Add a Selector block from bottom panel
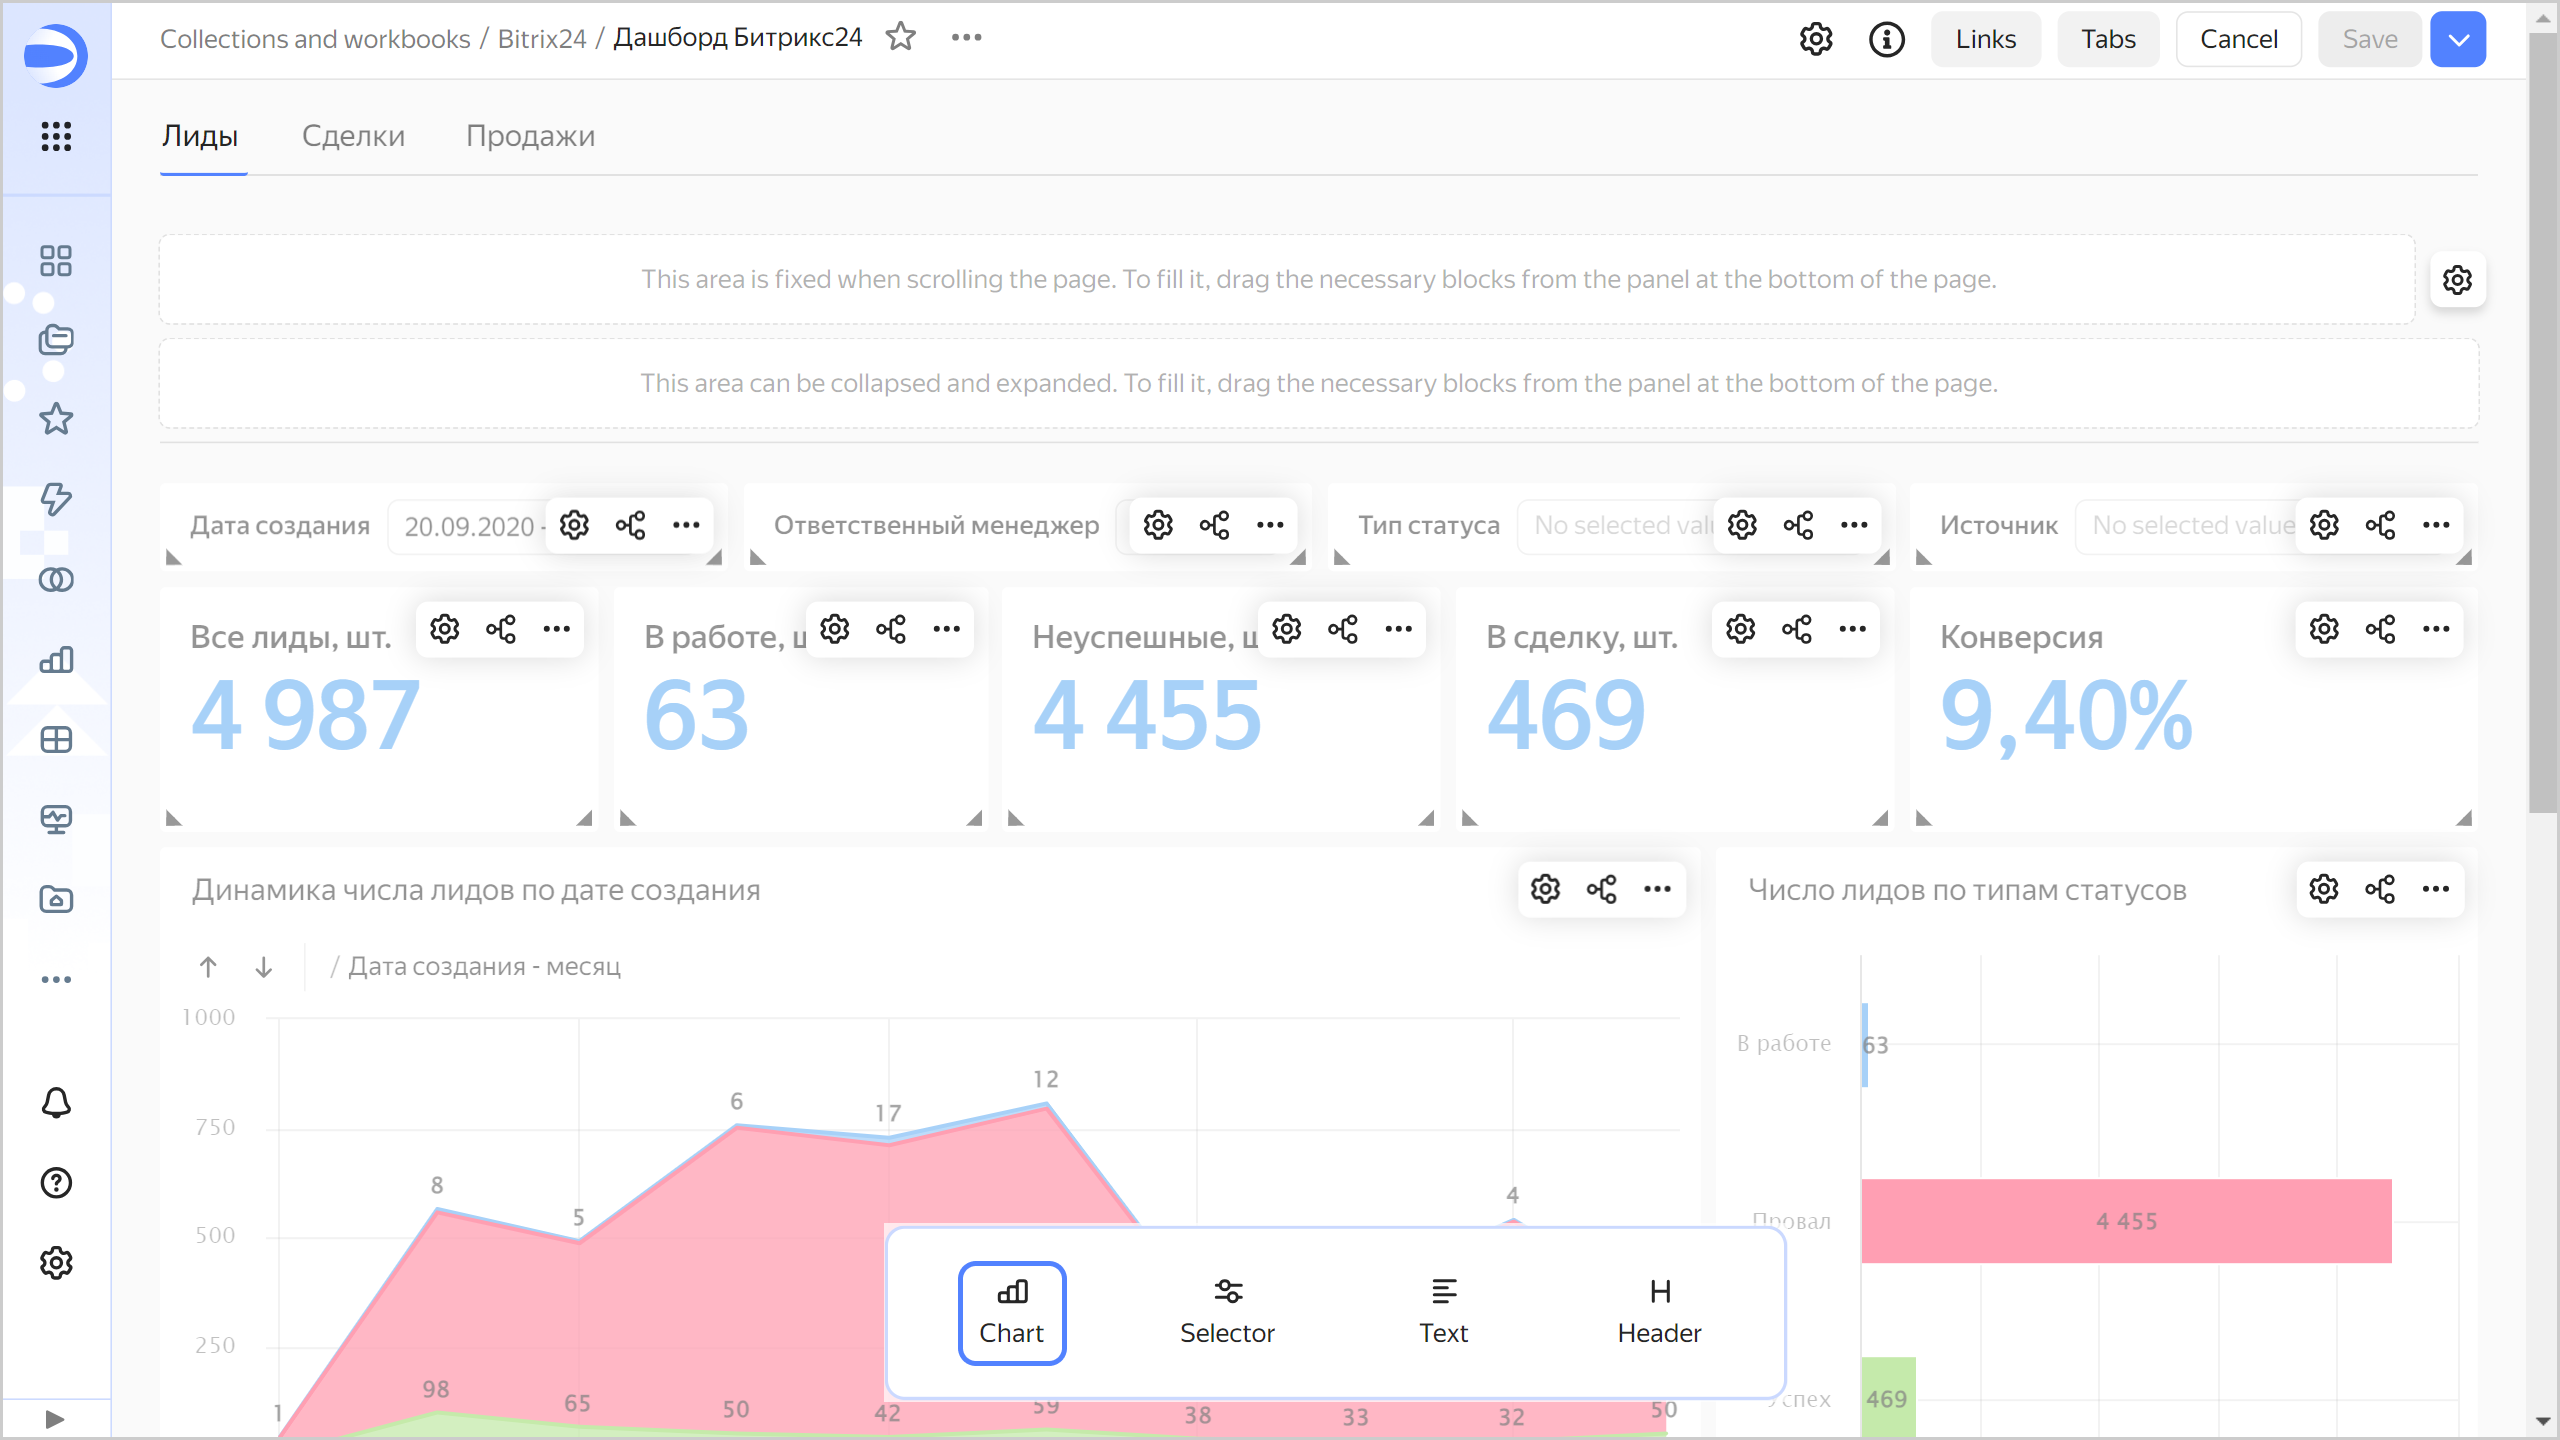 pos(1227,1312)
